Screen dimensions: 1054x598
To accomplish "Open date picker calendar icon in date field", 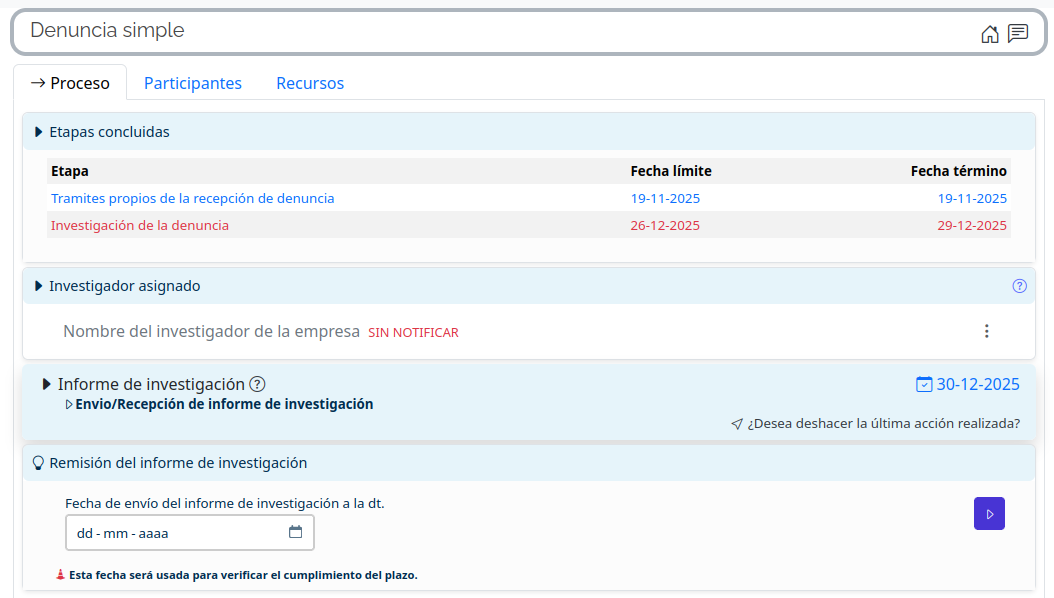I will coord(295,532).
